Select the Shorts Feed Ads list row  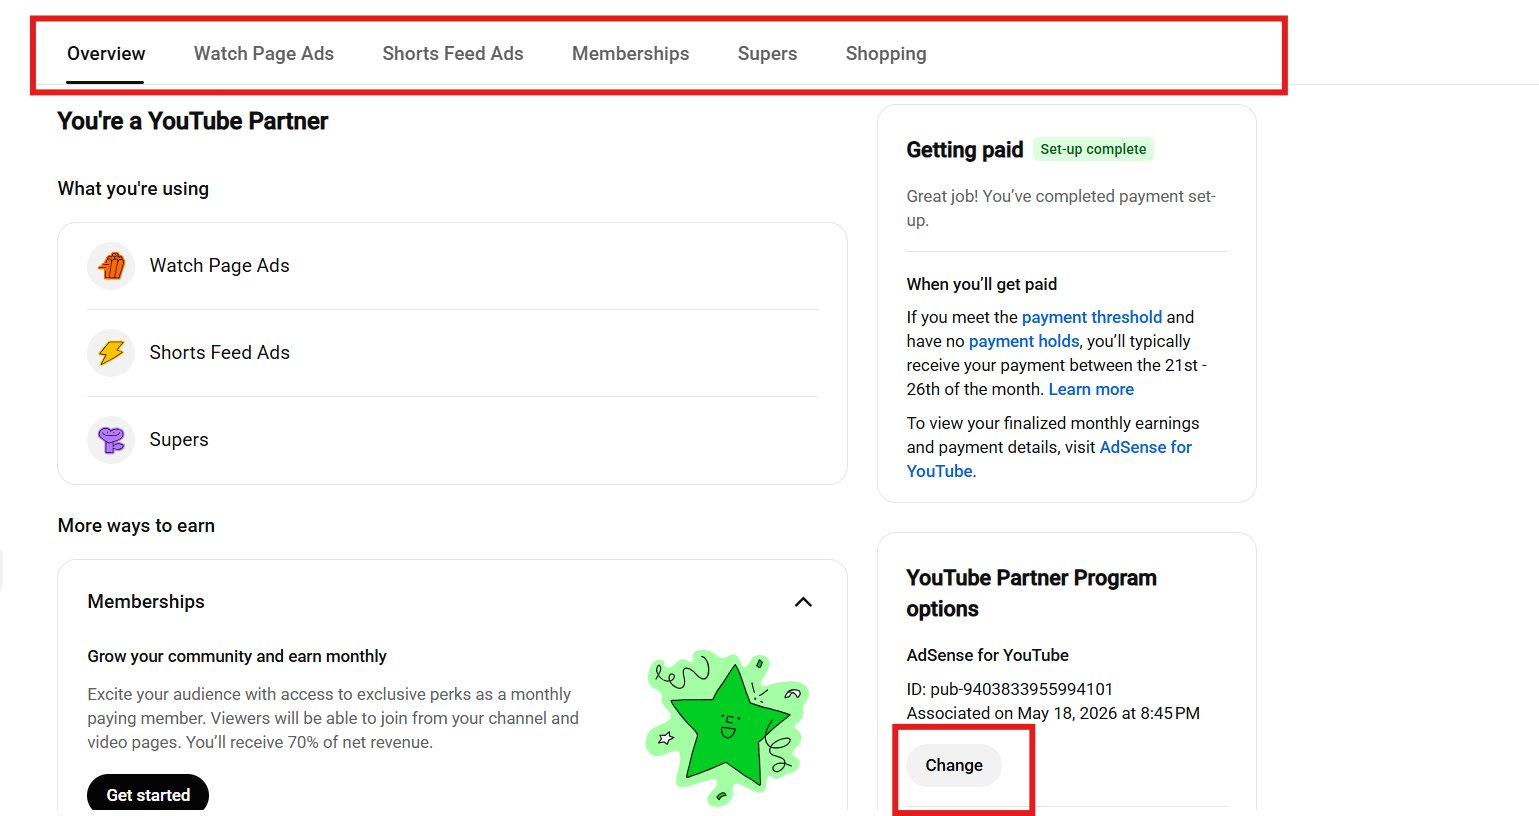coord(452,353)
